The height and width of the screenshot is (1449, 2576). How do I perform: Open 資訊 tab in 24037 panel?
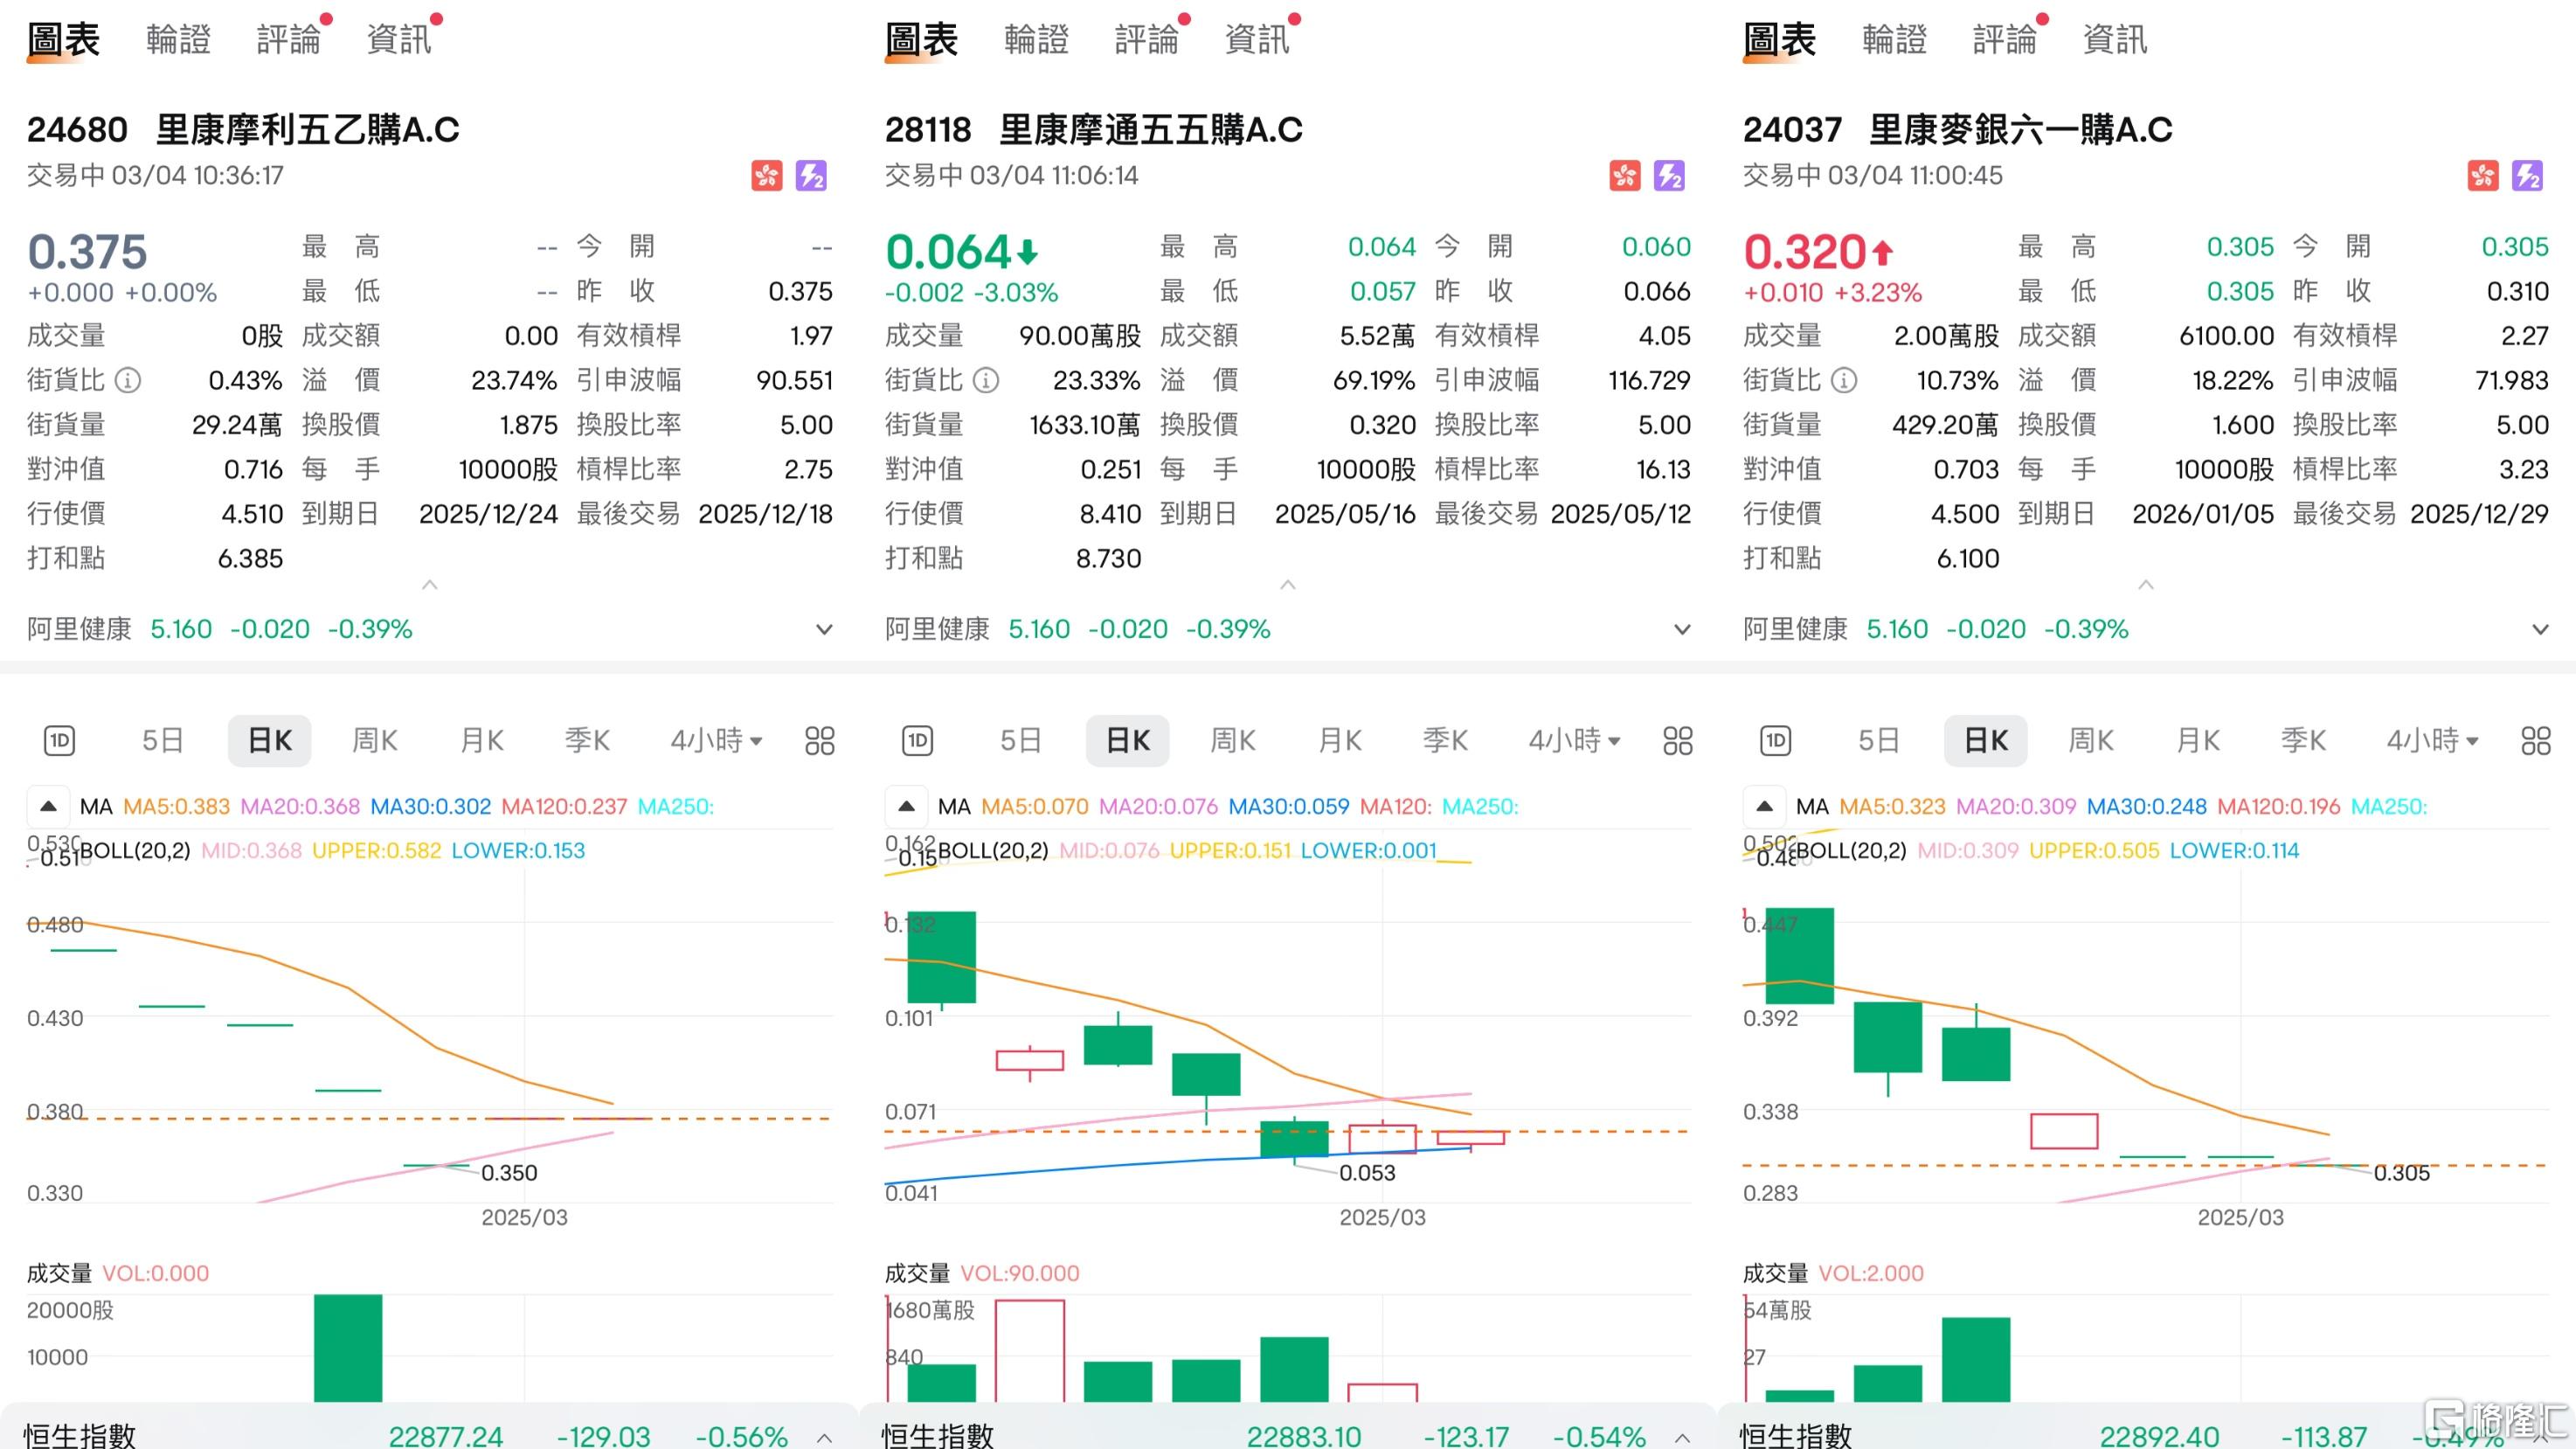coord(2114,40)
